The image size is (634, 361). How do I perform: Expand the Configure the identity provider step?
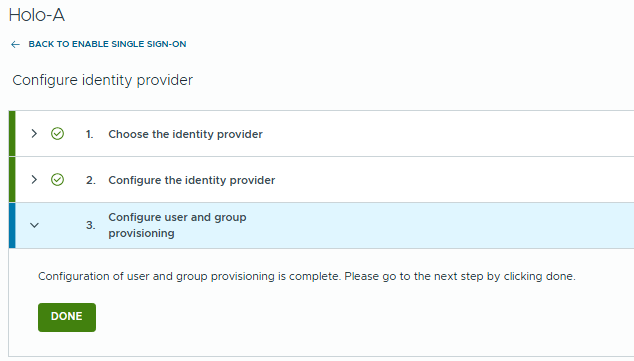click(x=34, y=179)
